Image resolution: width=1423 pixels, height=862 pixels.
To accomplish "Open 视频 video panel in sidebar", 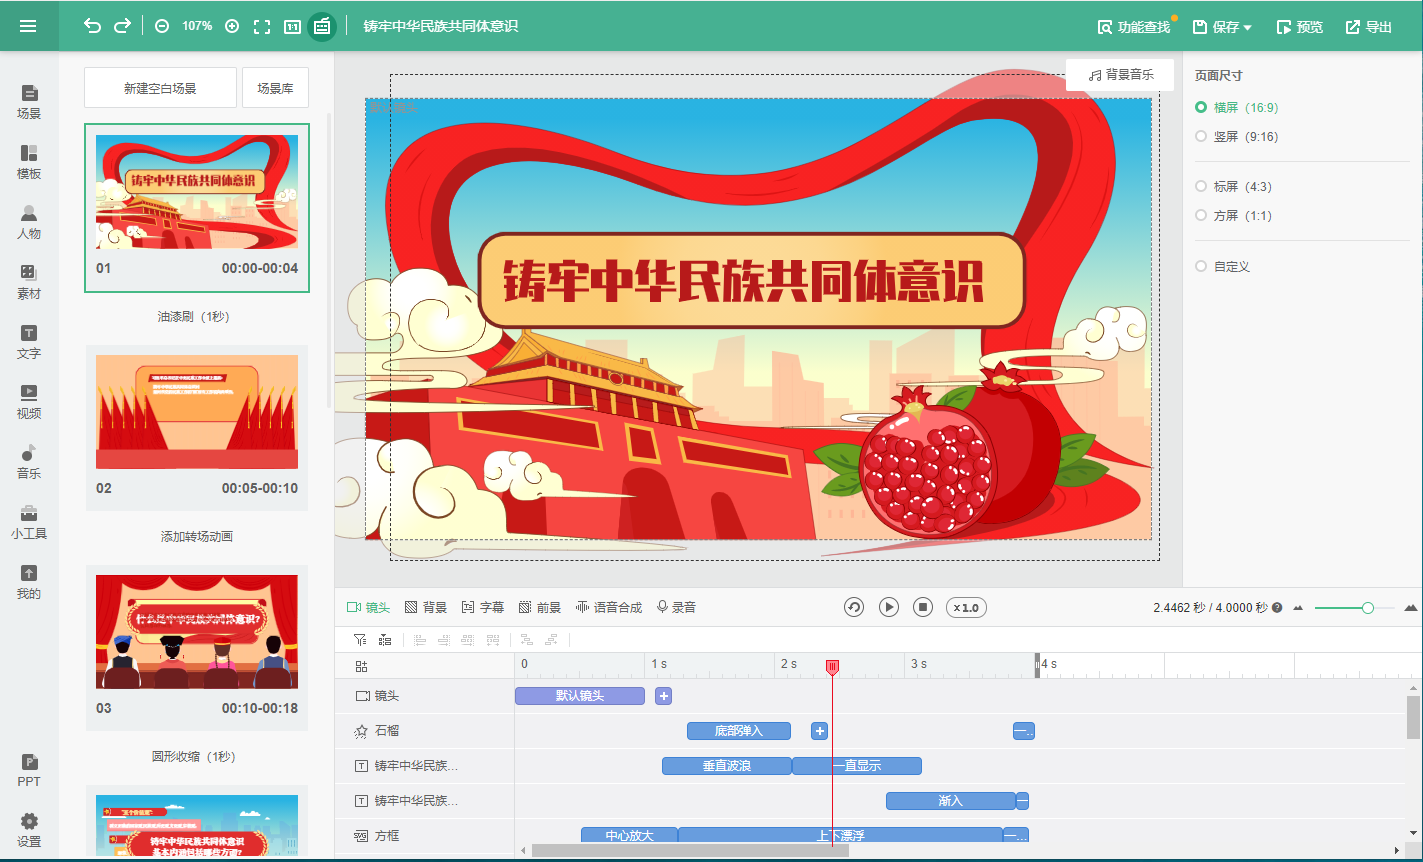I will click(x=29, y=402).
